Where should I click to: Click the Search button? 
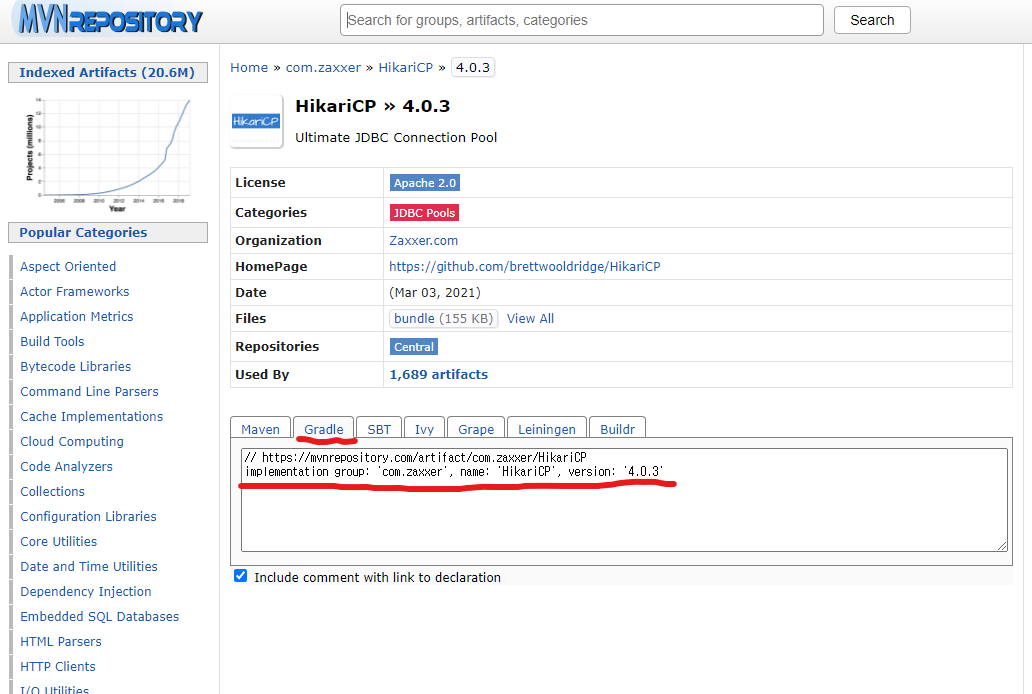click(872, 20)
